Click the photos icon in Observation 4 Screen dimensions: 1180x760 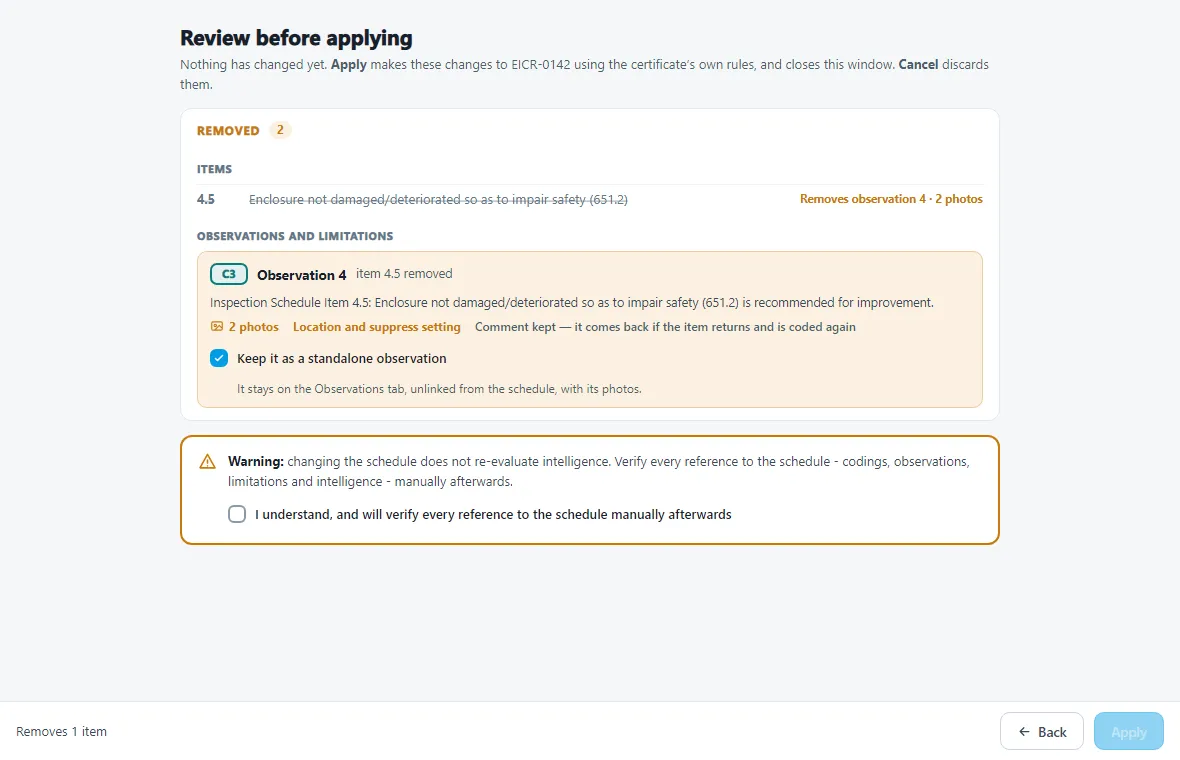coord(217,327)
